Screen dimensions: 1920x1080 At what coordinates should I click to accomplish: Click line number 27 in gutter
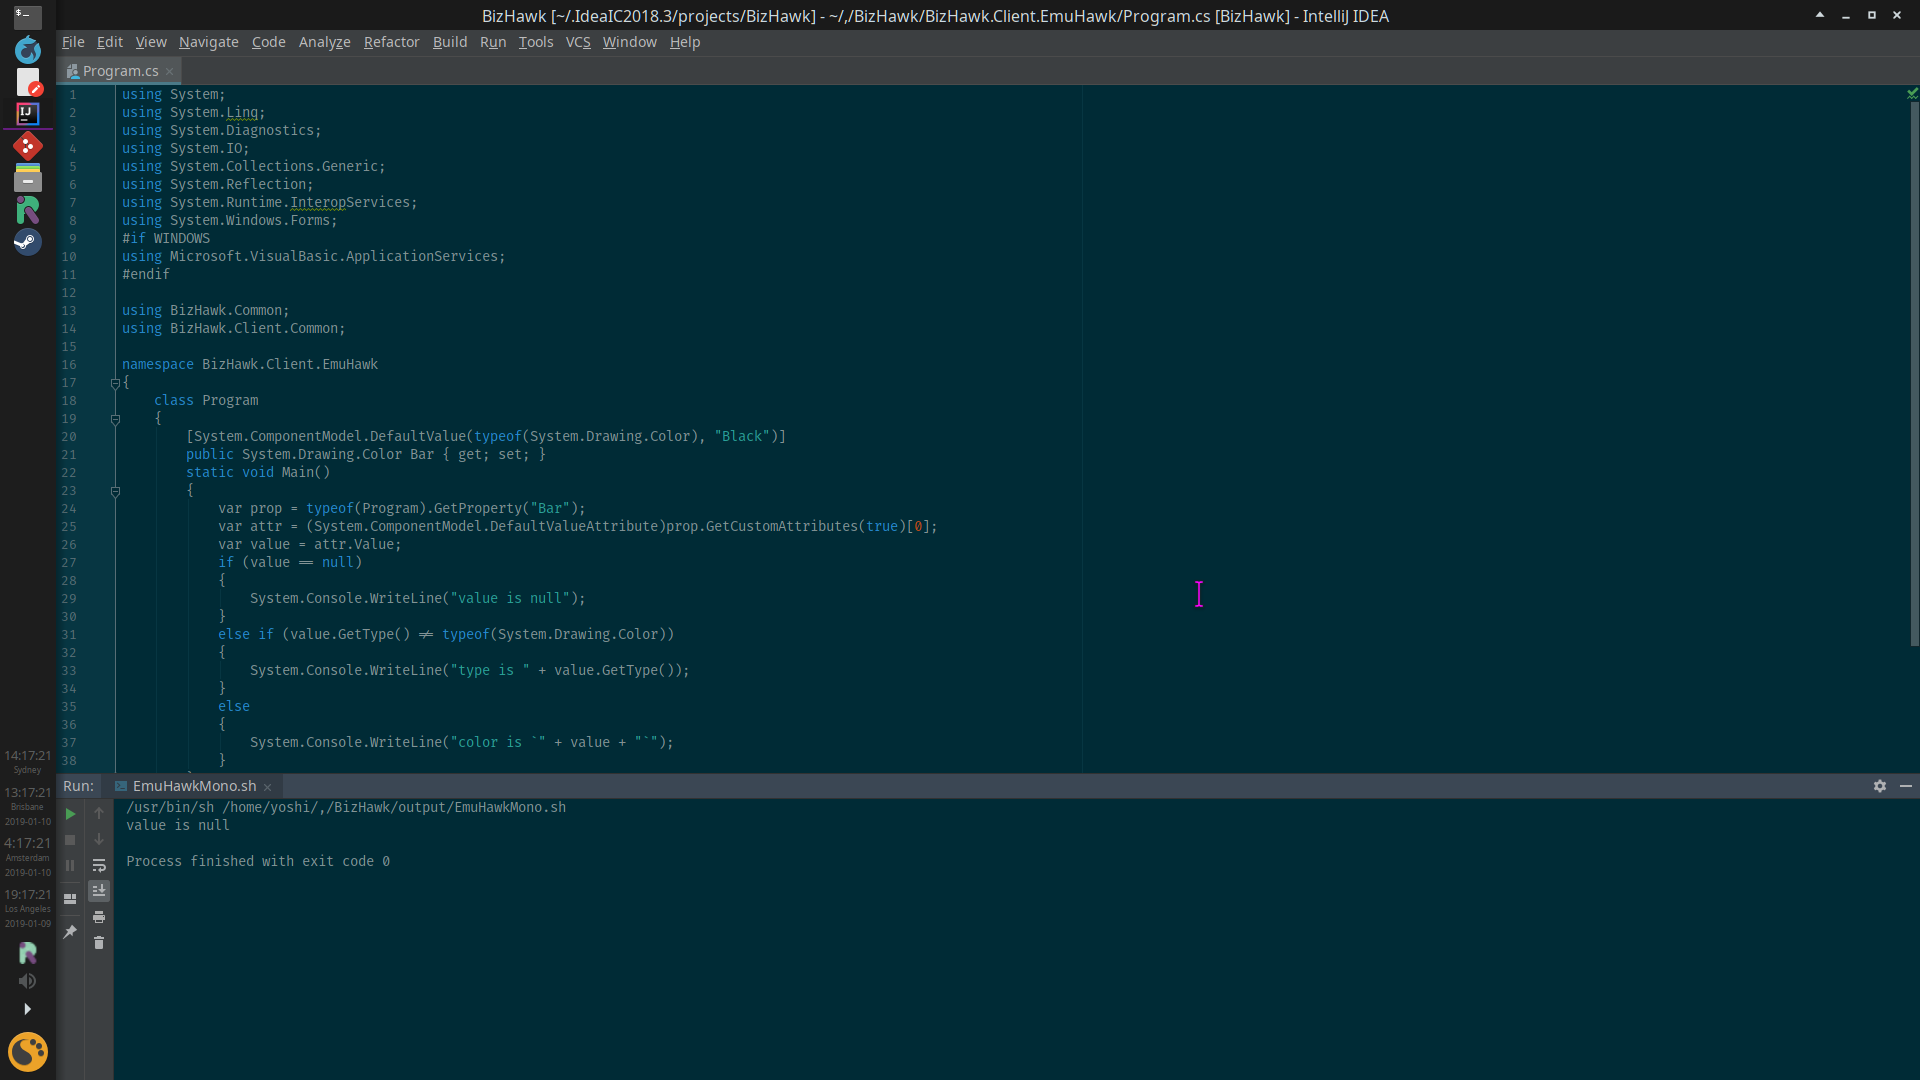(x=69, y=562)
